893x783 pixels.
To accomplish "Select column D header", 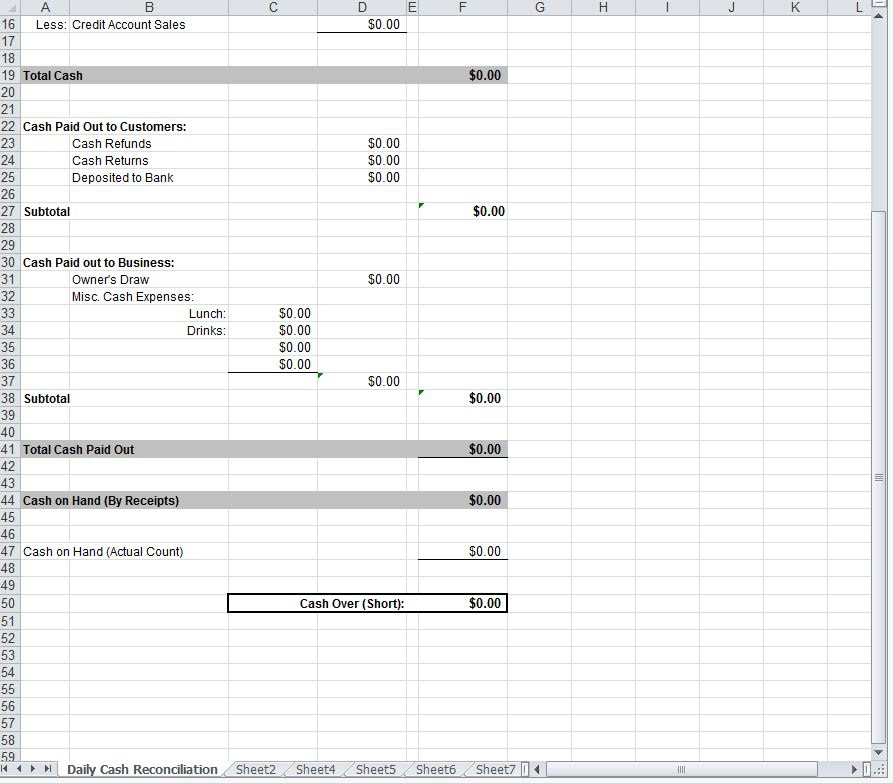I will (x=362, y=7).
